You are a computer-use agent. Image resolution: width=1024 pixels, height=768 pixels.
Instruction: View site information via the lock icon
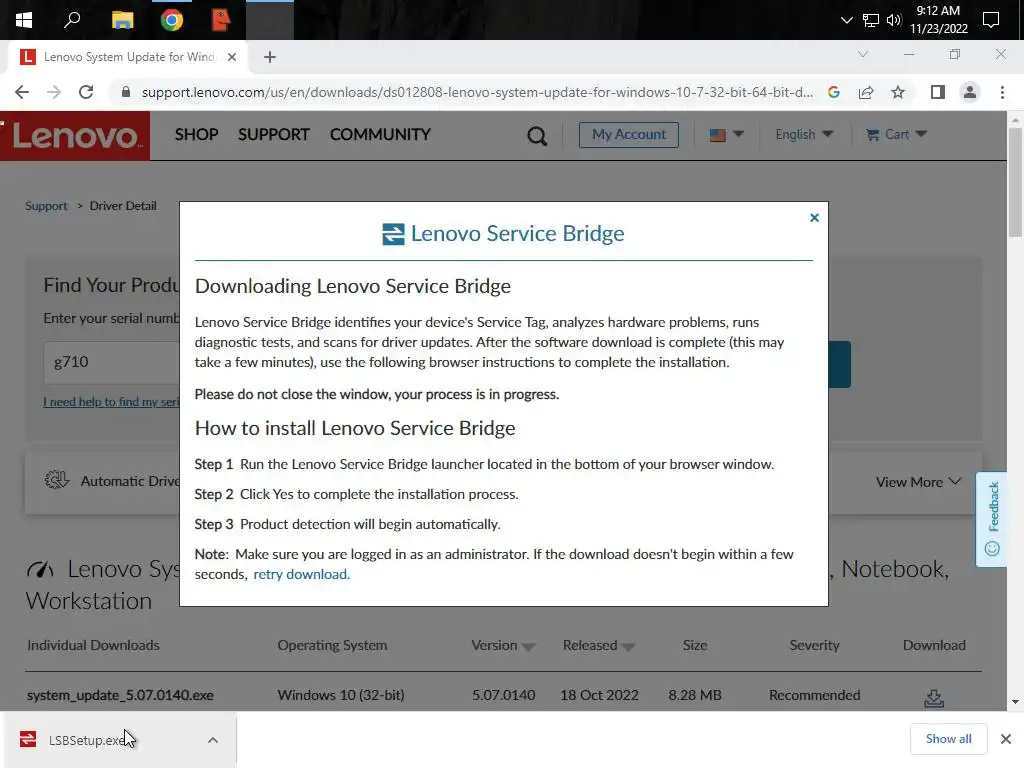click(x=126, y=92)
